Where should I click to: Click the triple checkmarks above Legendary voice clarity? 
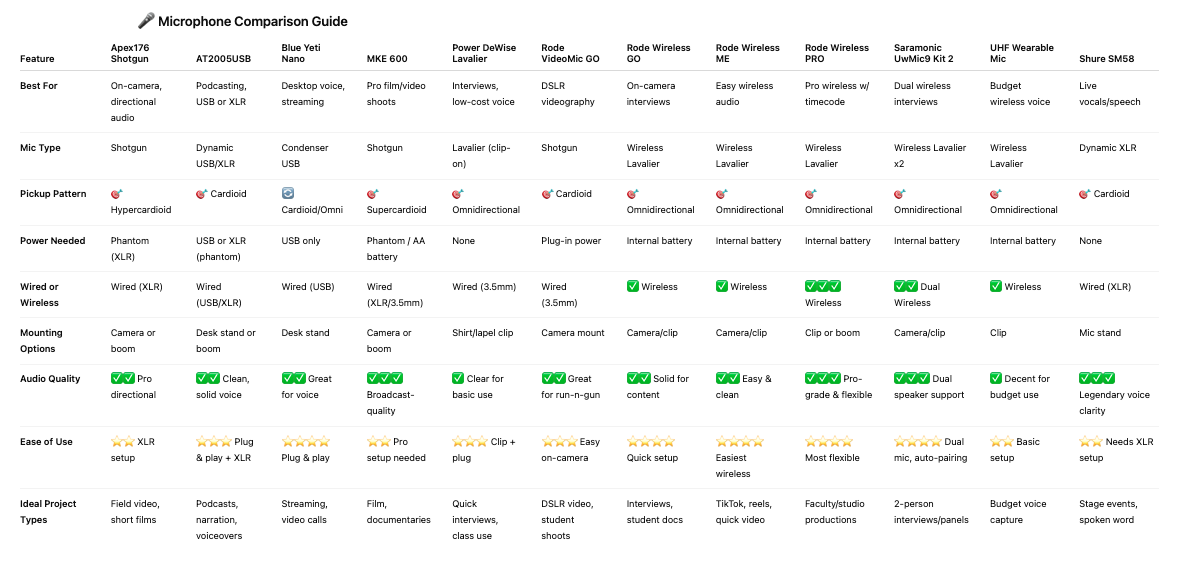pos(1098,378)
